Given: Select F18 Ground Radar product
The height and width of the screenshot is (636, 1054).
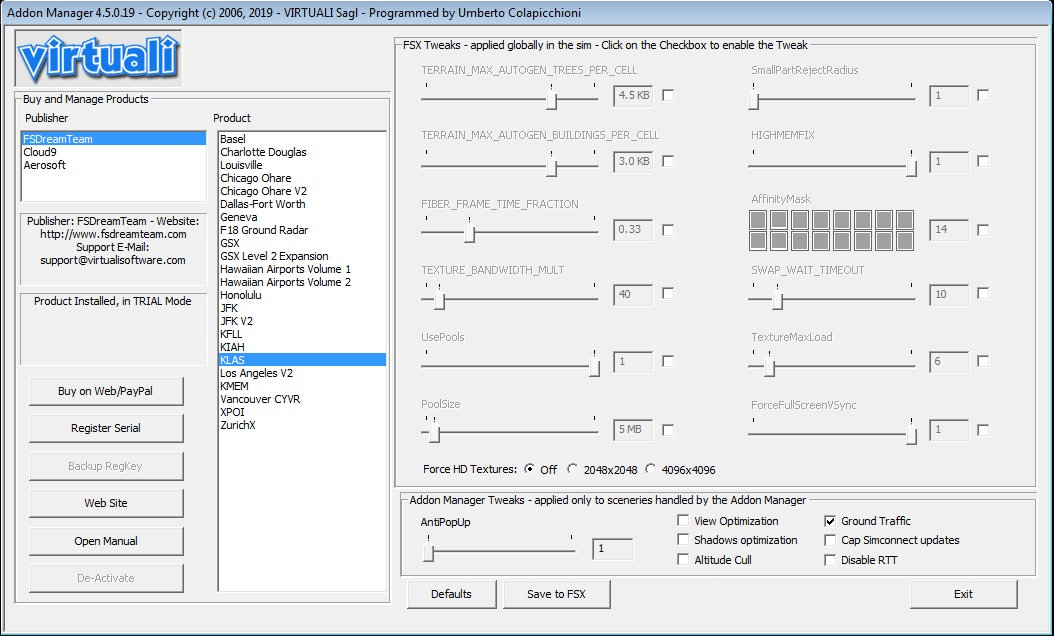Looking at the screenshot, I should coord(302,230).
